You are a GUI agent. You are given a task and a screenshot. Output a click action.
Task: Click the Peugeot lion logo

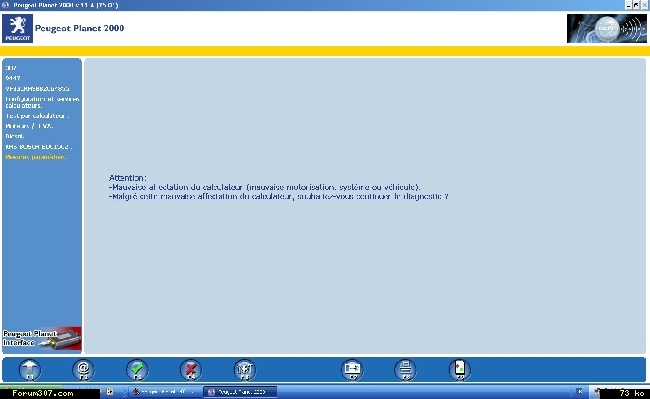(17, 28)
